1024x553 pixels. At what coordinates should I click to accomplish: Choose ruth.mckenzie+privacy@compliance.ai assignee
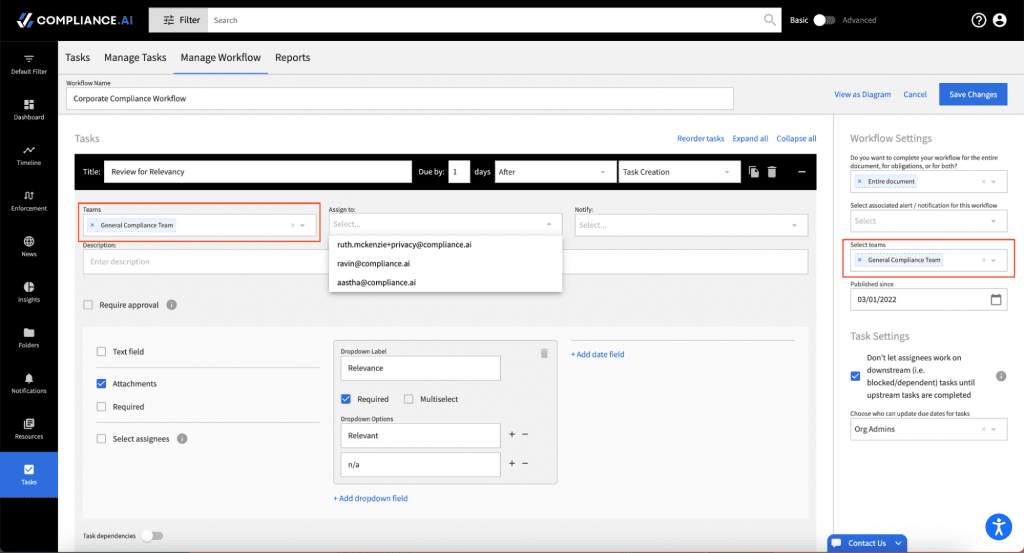point(445,244)
